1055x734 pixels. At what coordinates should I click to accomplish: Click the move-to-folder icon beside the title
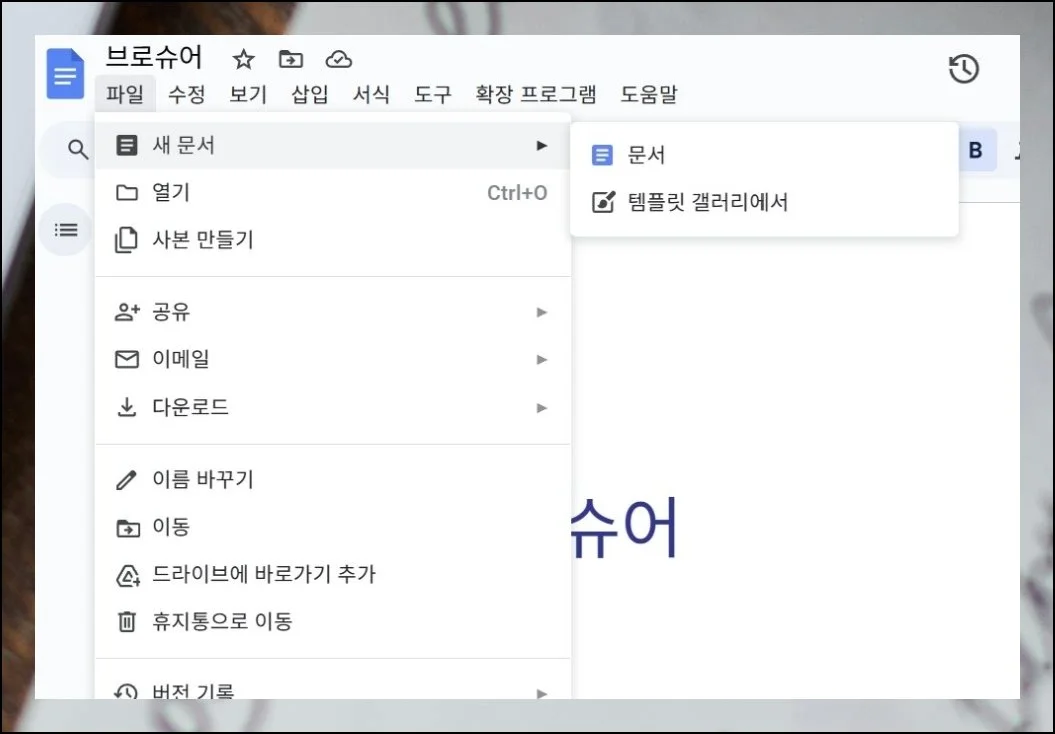pyautogui.click(x=291, y=58)
